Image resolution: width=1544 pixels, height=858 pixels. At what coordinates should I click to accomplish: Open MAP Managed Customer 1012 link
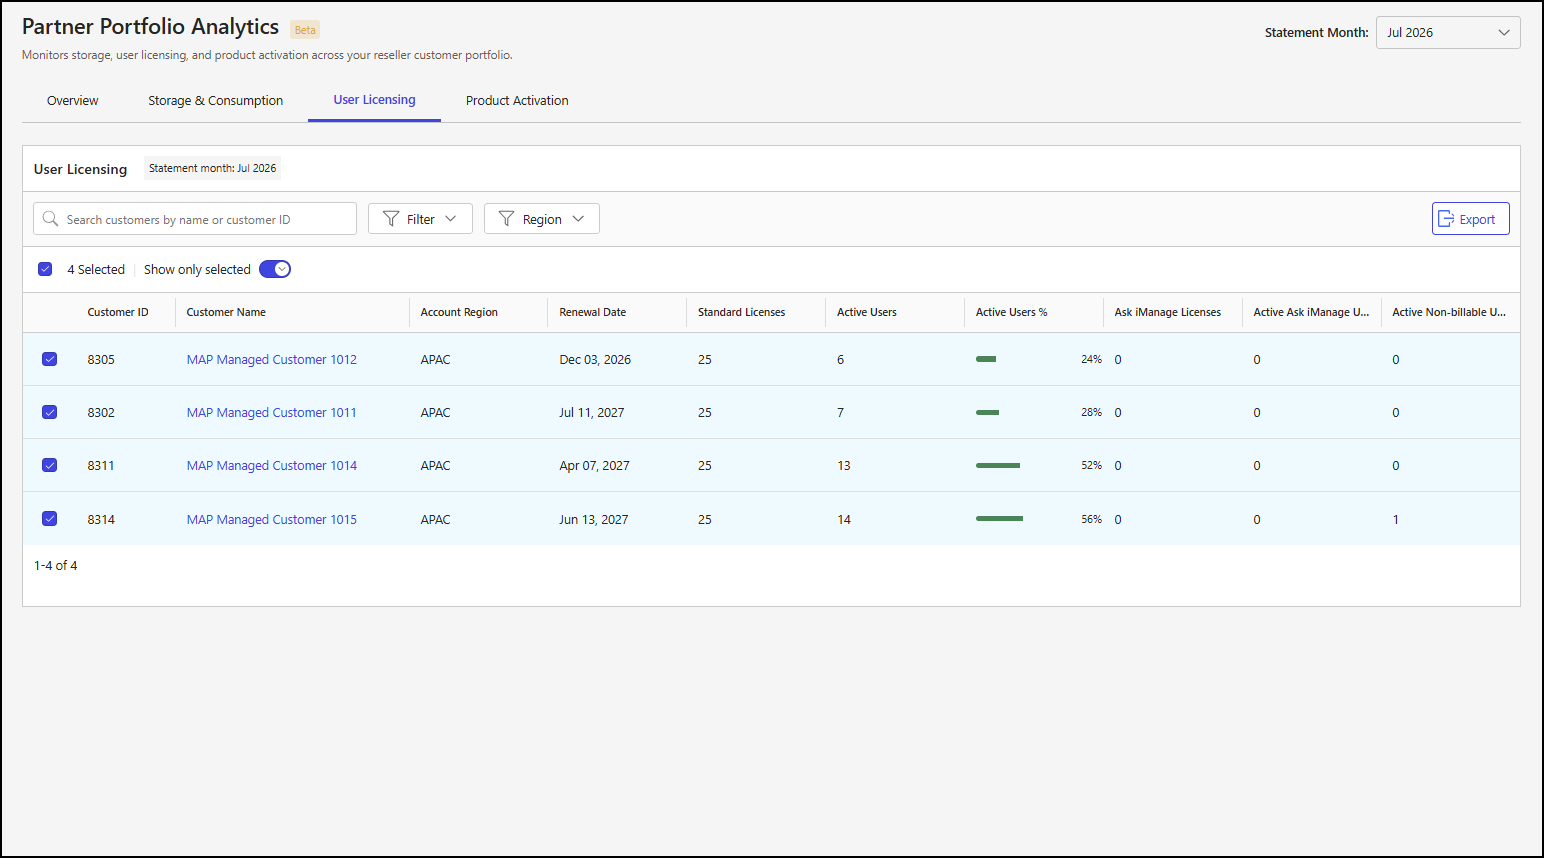[x=272, y=359]
